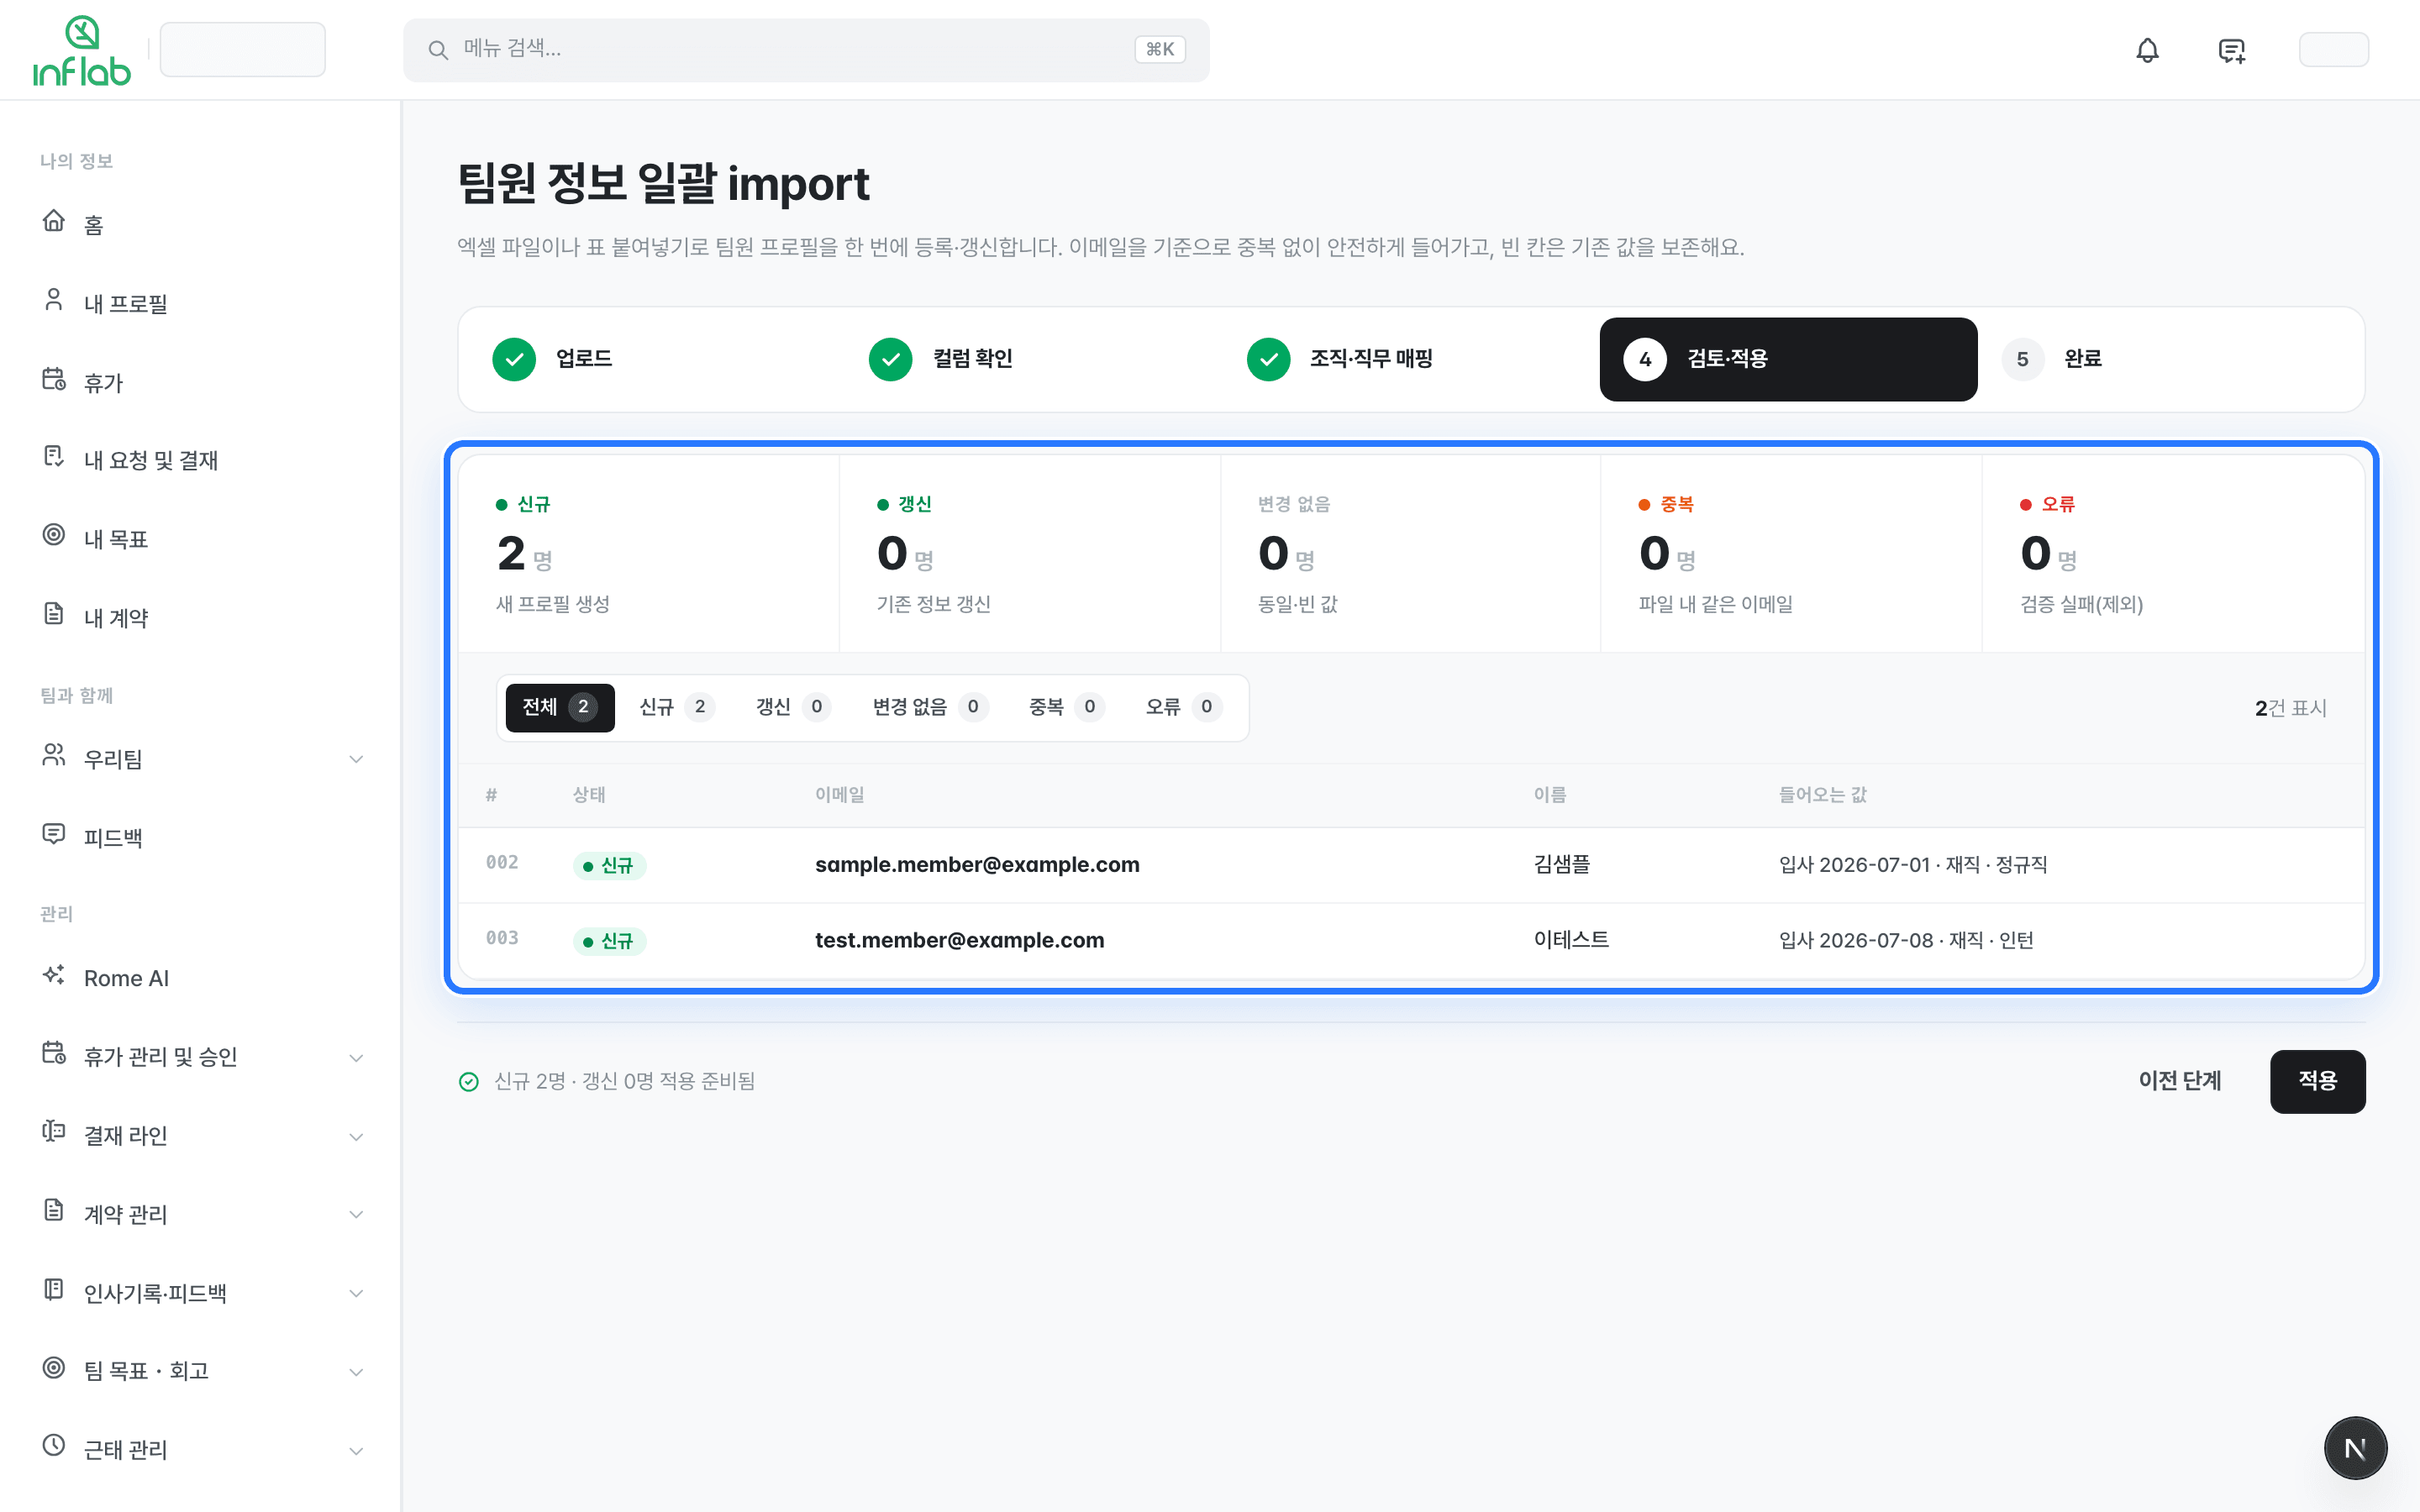Click the 신규 2명 summary card
The width and height of the screenshot is (2420, 1512).
pyautogui.click(x=648, y=554)
